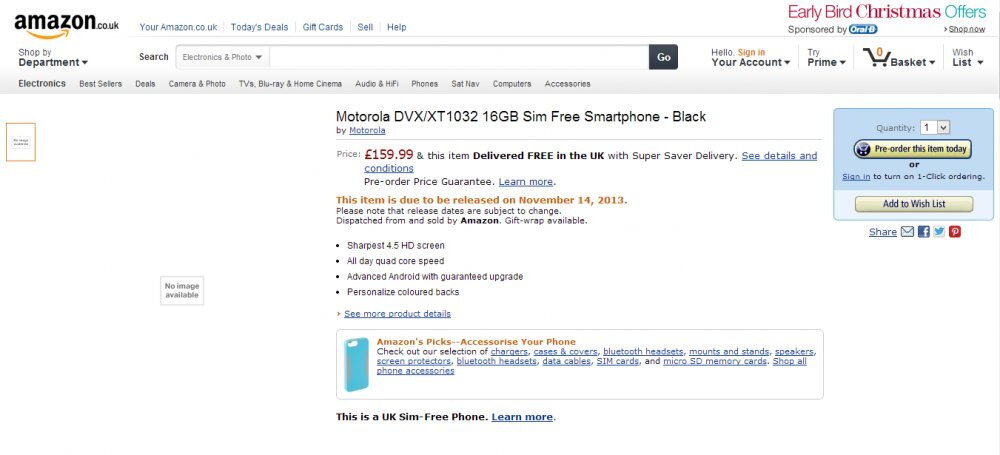Click Add to Wish List button
Image resolution: width=1000 pixels, height=455 pixels.
(x=913, y=204)
